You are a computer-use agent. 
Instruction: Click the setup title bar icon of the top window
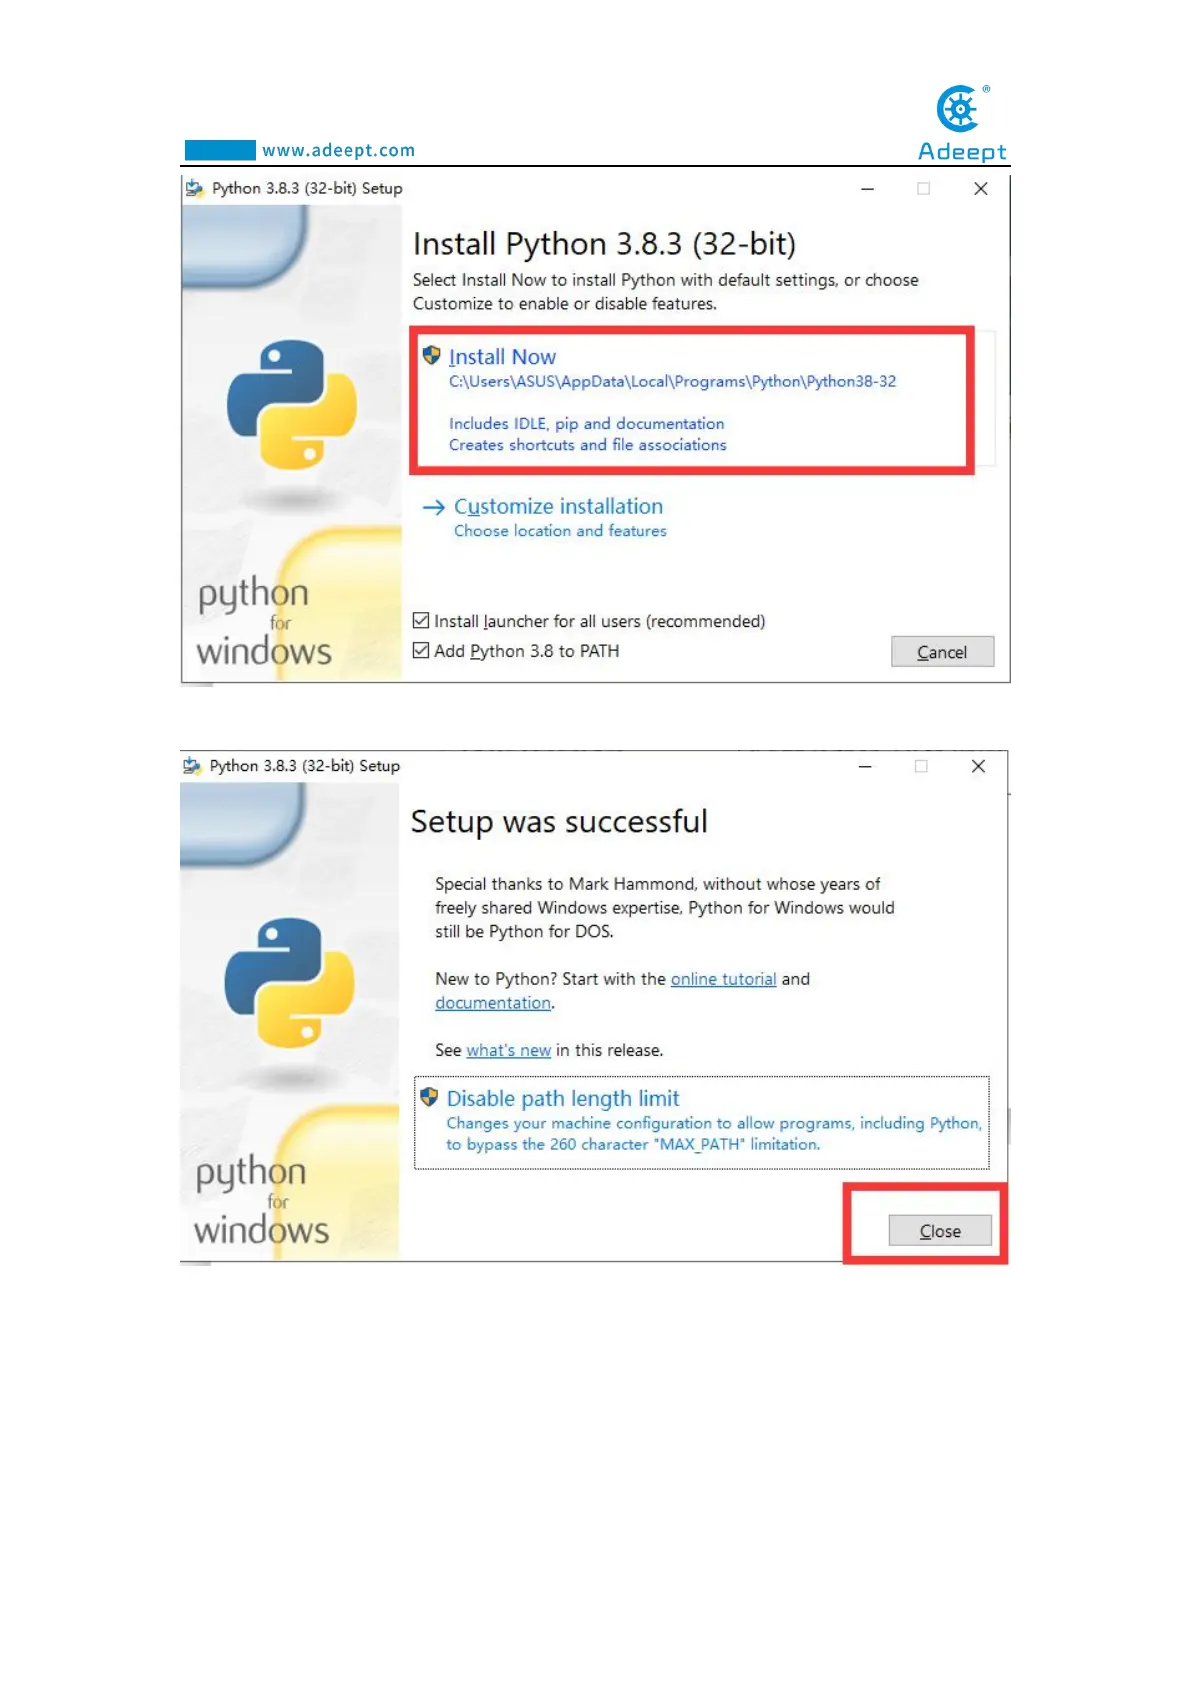[194, 188]
